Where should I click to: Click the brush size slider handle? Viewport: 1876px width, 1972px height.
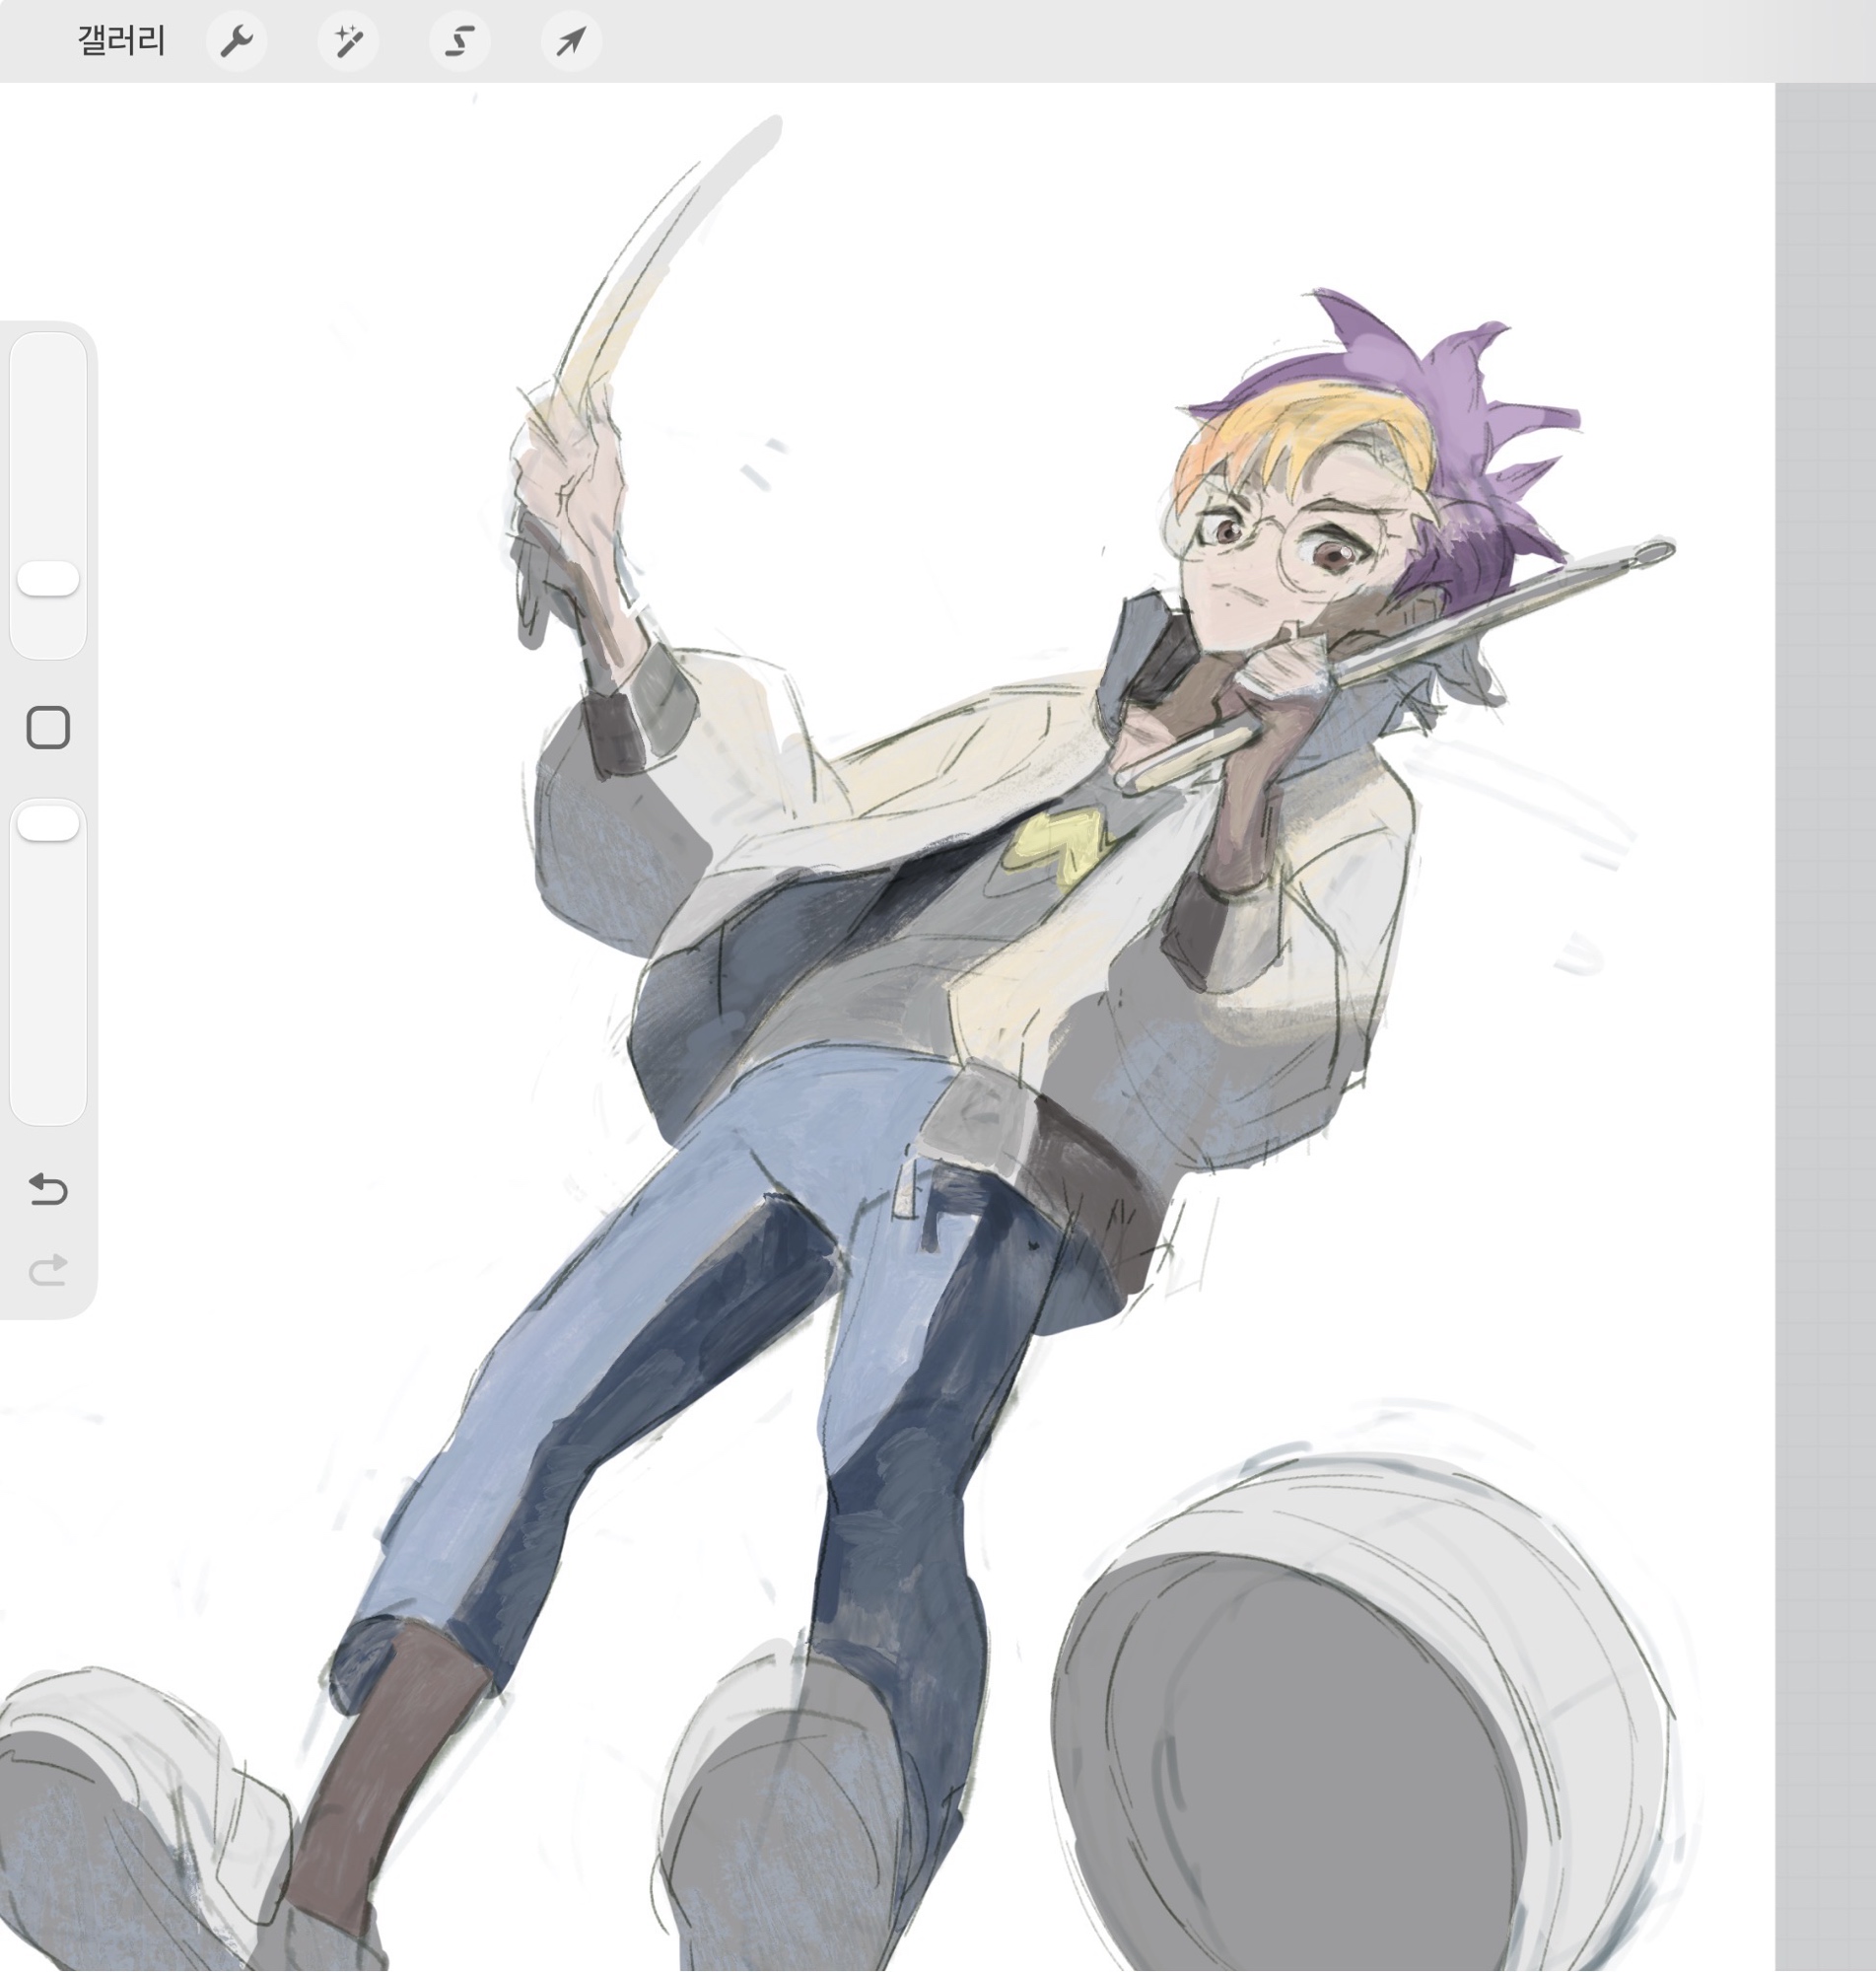coord(48,579)
